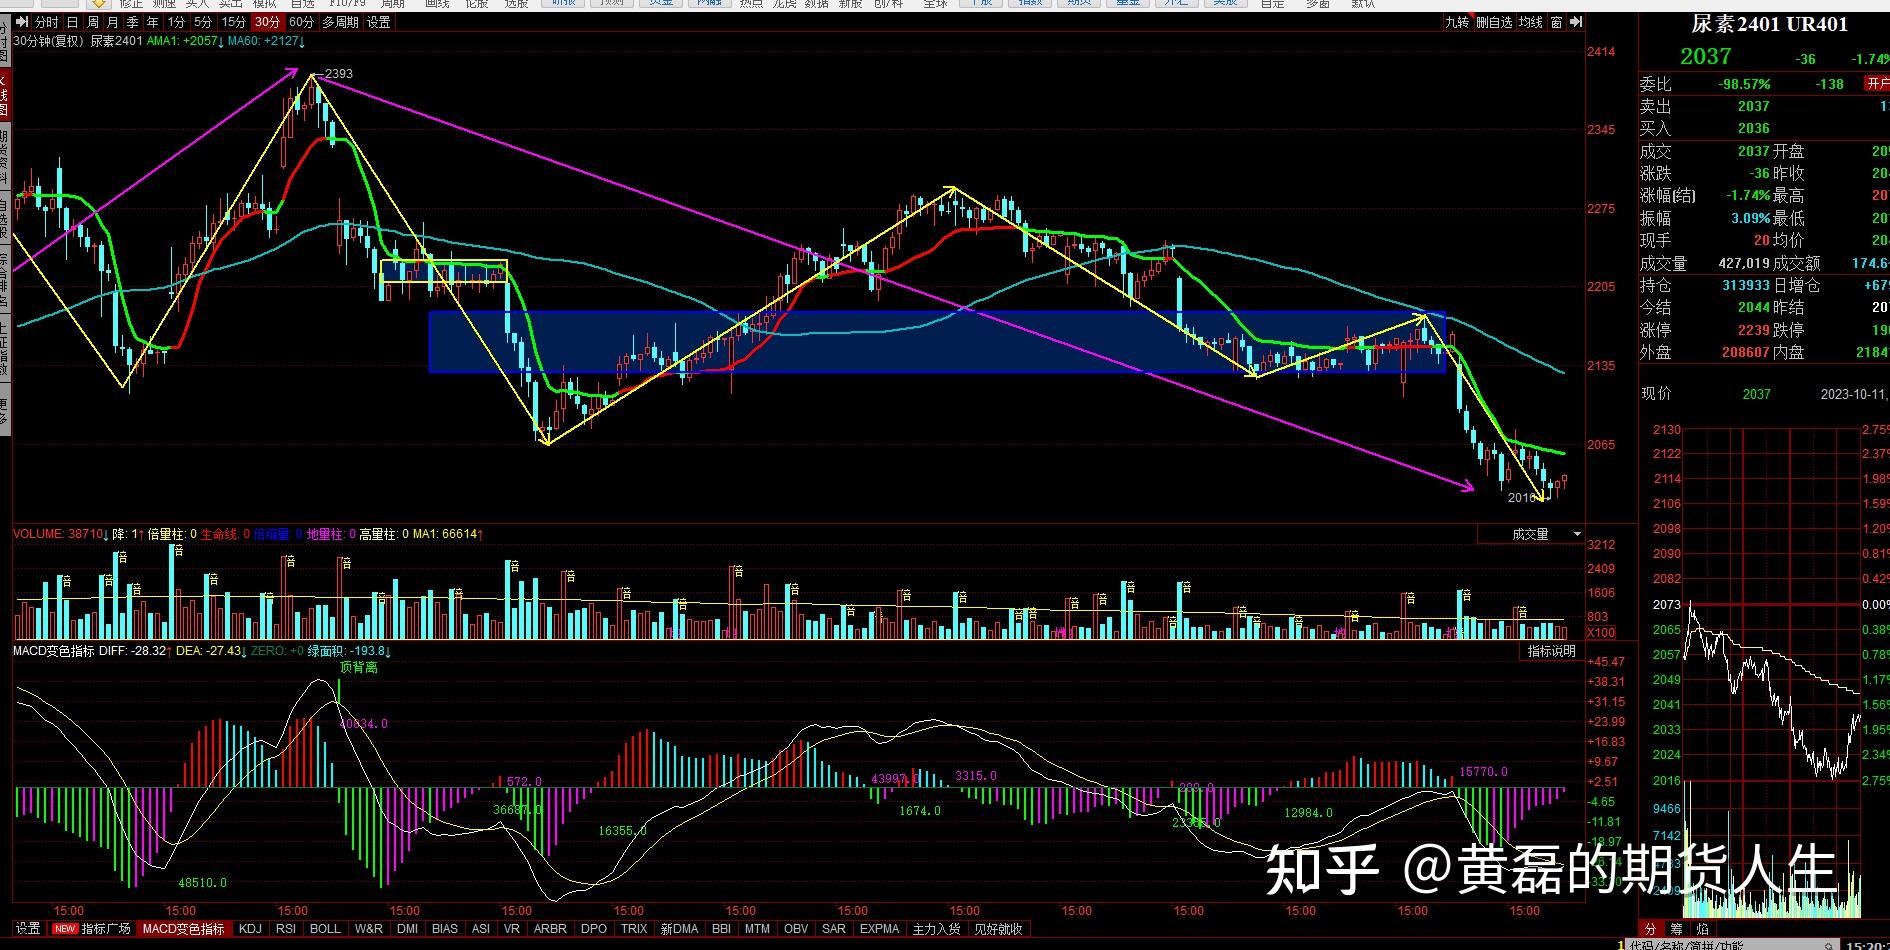Switch to the BBI indicator
The width and height of the screenshot is (1890, 950).
721,929
